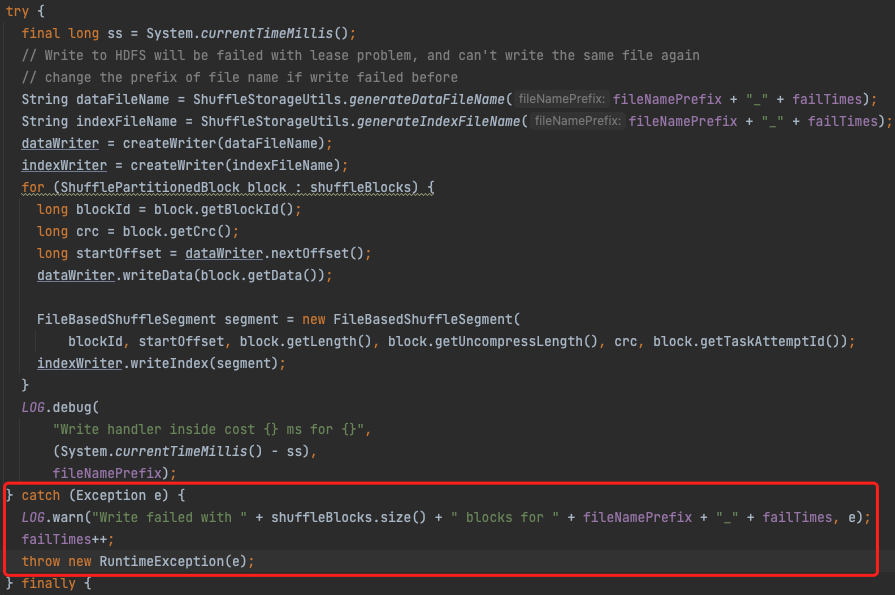
Task: Click the 'segment' variable declaration name
Action: click(251, 320)
